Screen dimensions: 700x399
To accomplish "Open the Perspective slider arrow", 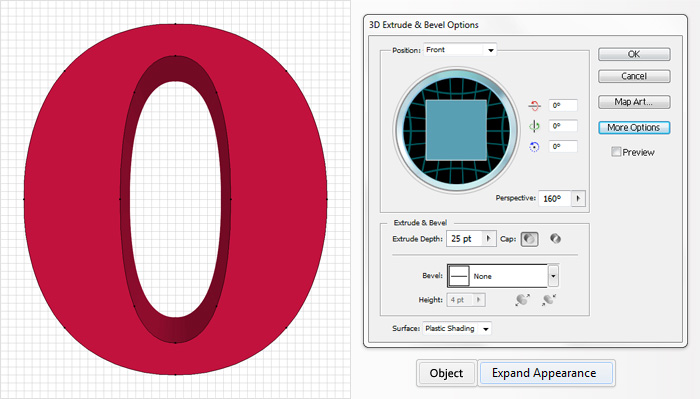I will pyautogui.click(x=578, y=198).
